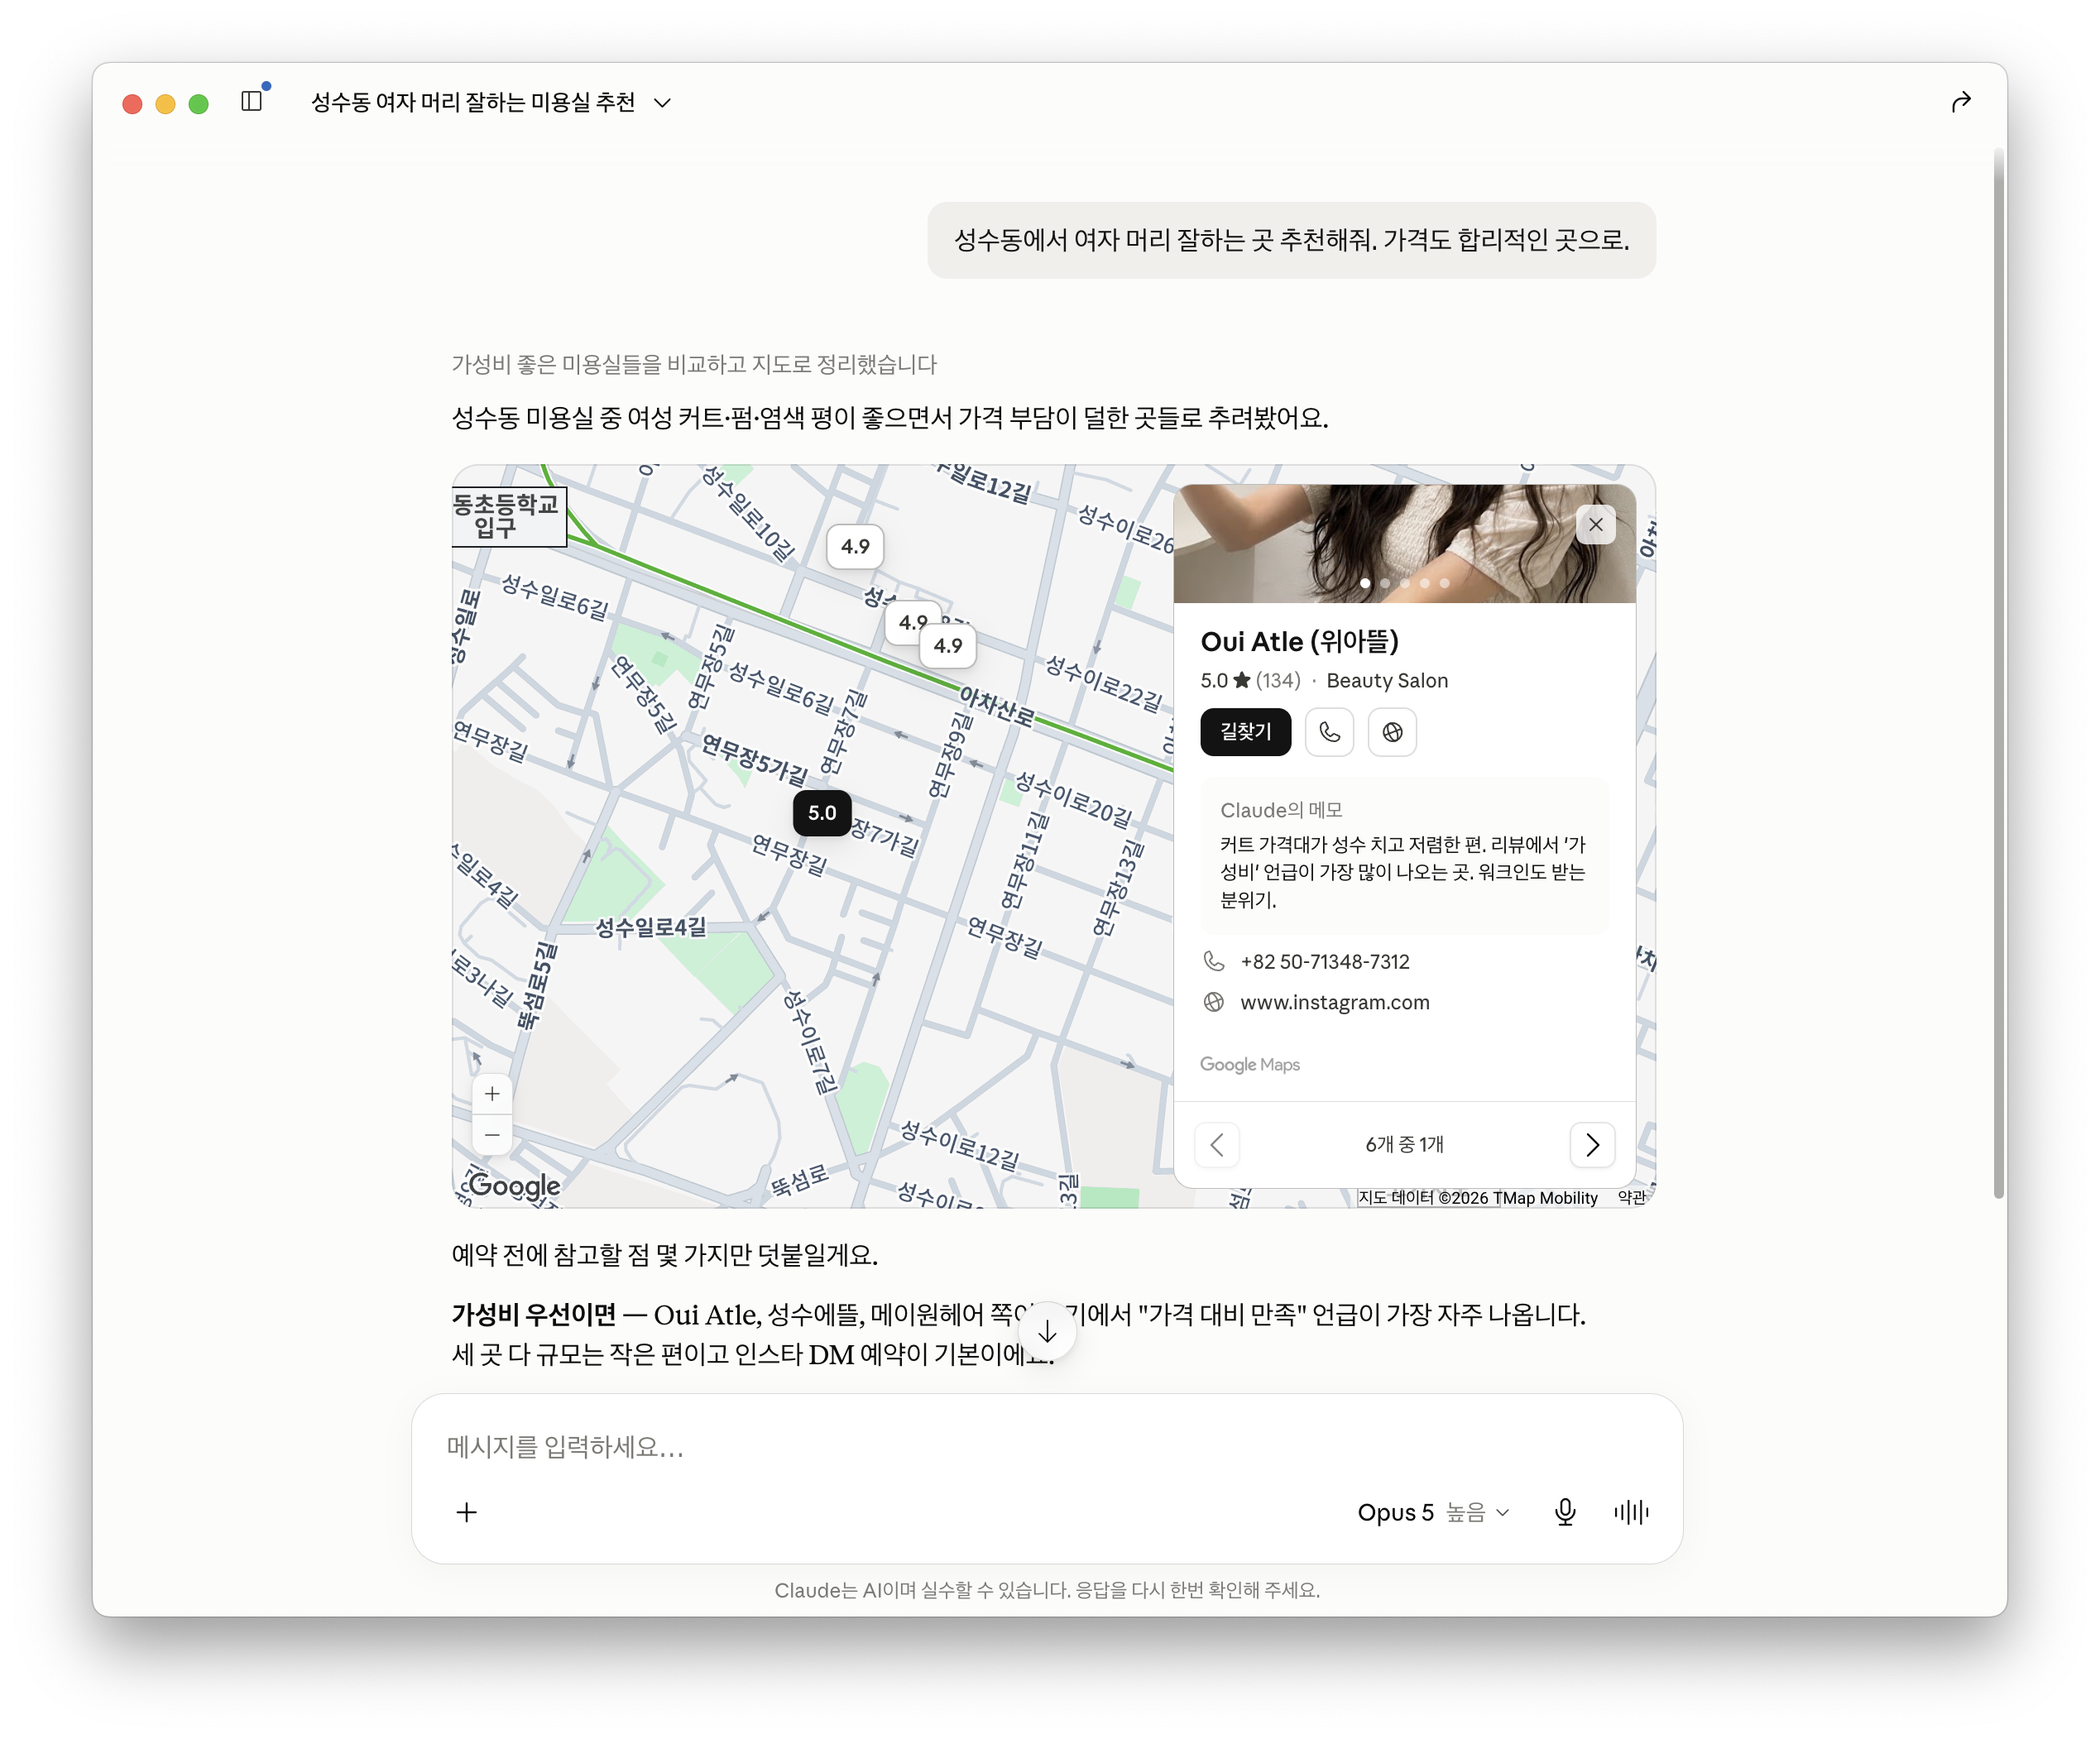Zoom out the map with minus button
The width and height of the screenshot is (2100, 1739).
(492, 1135)
